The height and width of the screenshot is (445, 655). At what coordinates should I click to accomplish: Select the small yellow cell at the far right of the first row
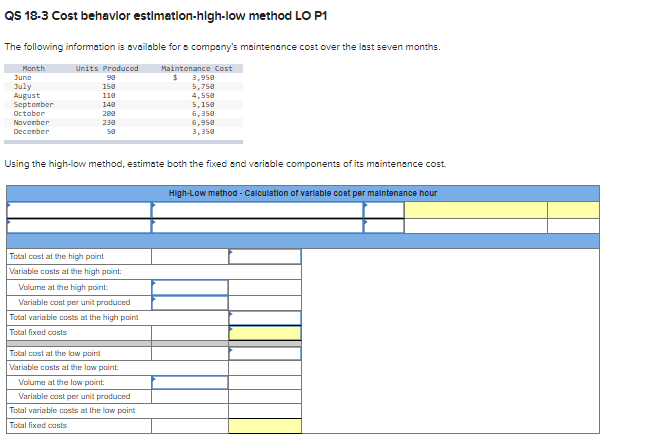coord(574,210)
